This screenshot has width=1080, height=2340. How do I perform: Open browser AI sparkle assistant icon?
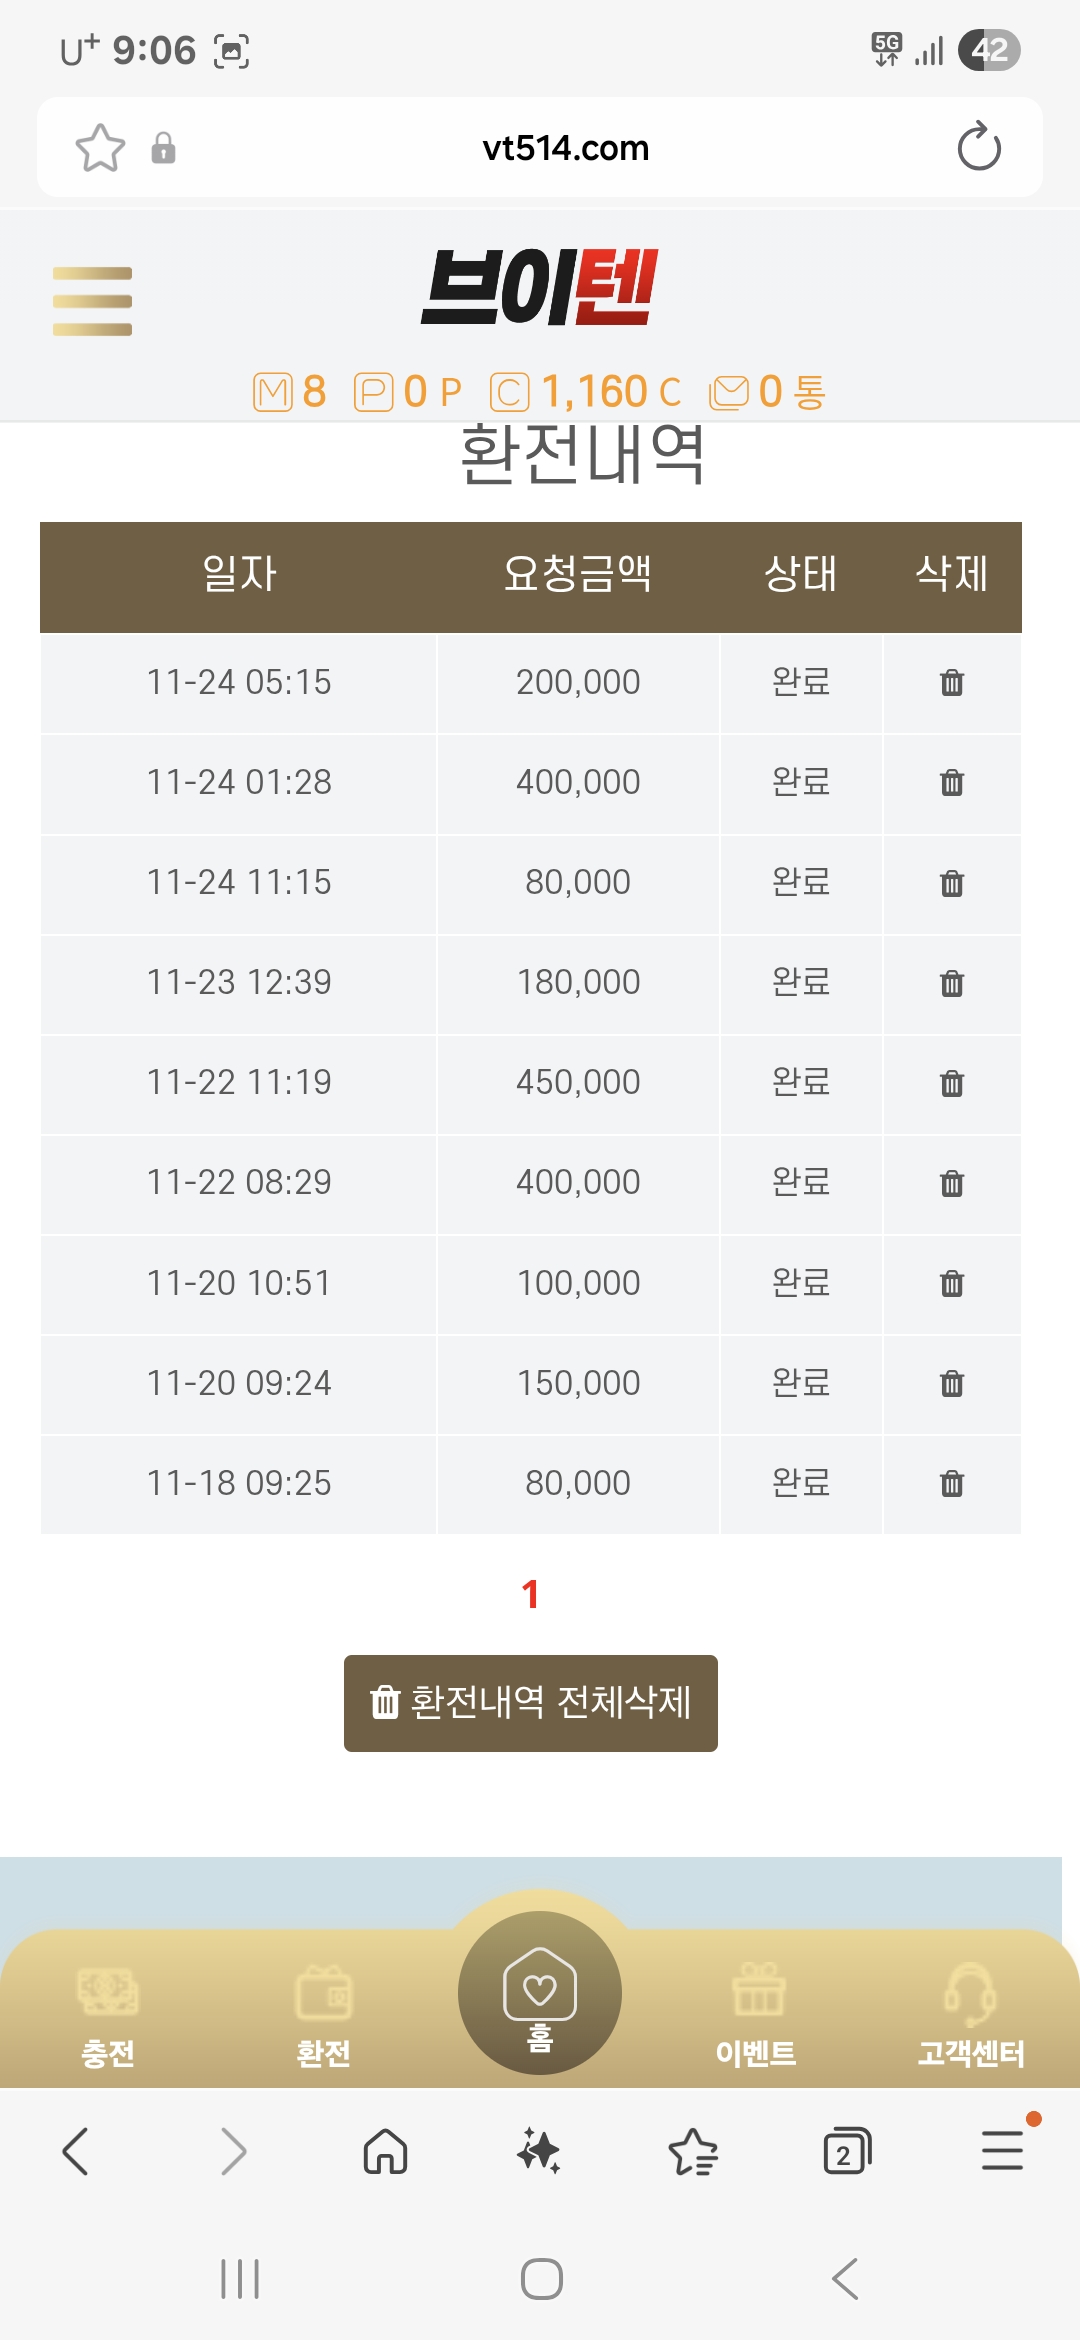(539, 2151)
